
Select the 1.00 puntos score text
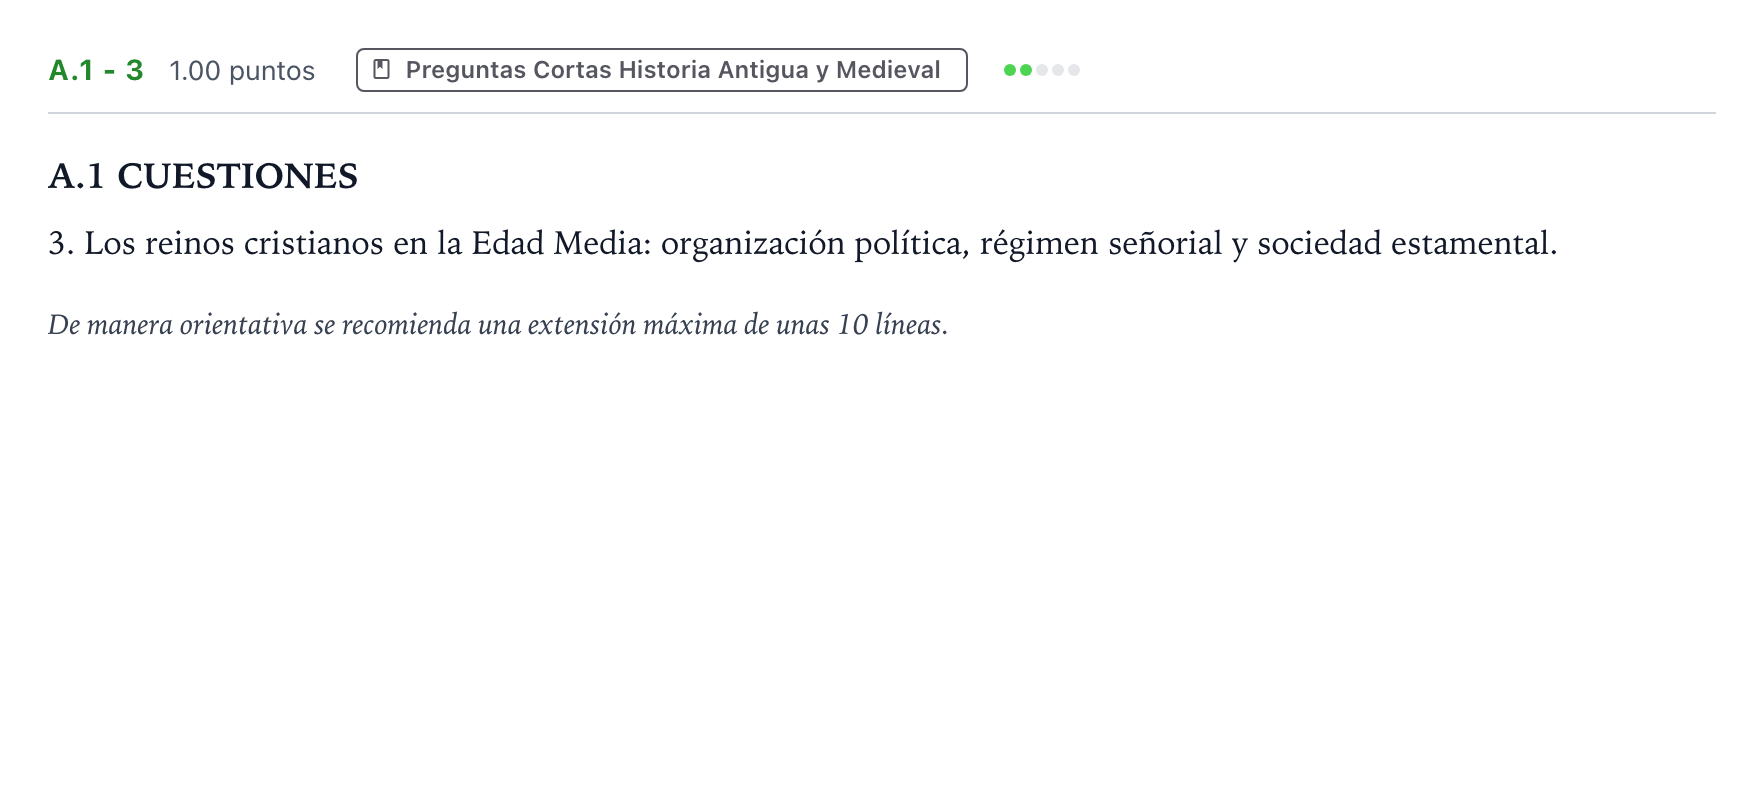(x=242, y=71)
